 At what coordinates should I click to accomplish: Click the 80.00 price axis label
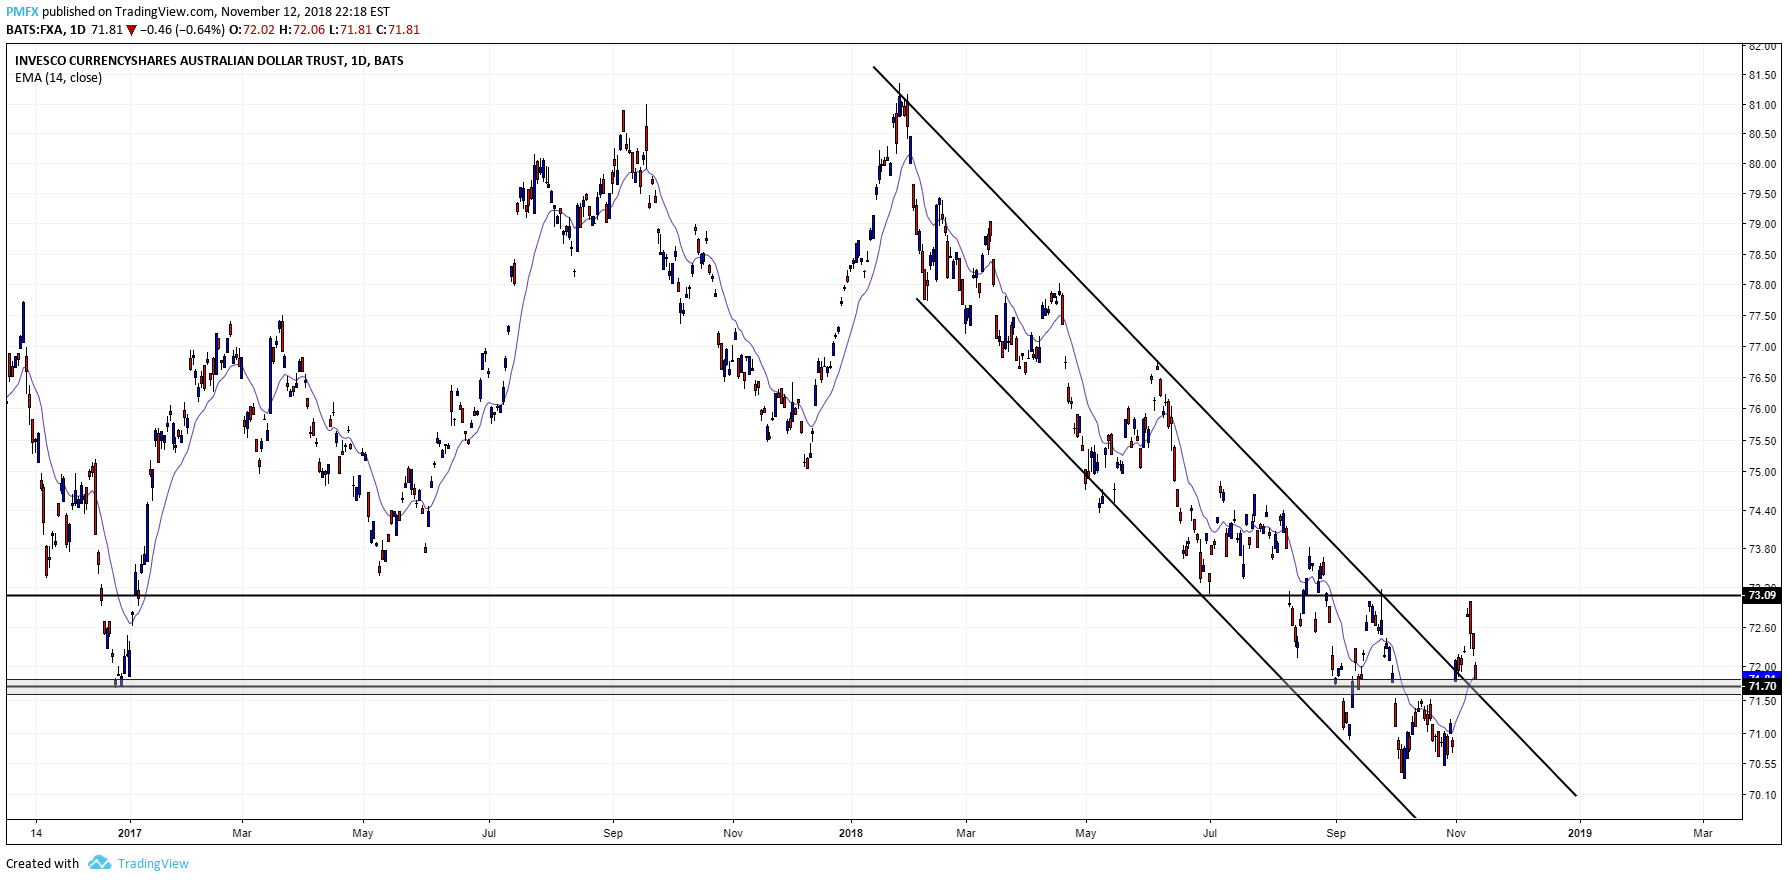pyautogui.click(x=1763, y=165)
